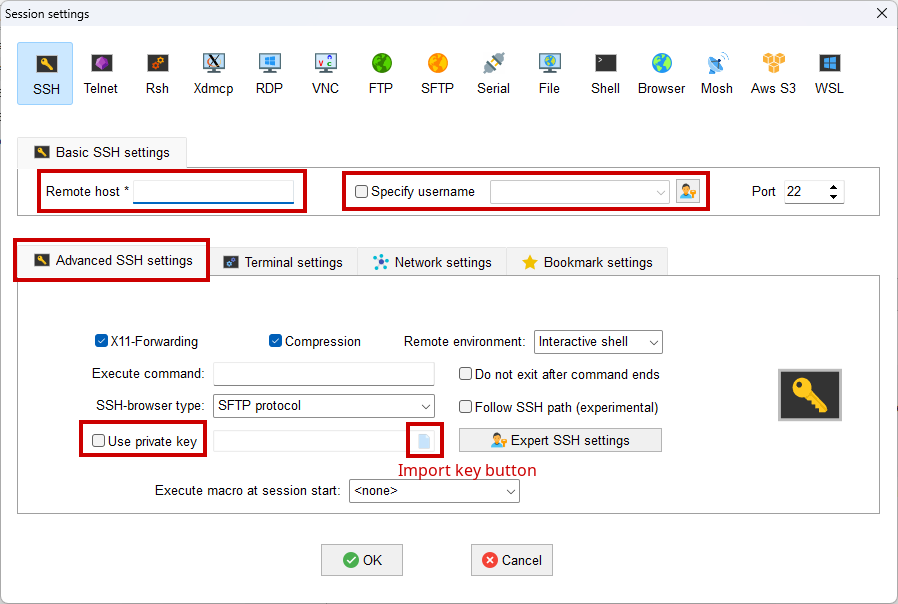Screen dimensions: 898x604
Task: Enable the Use private key checkbox
Action: point(99,441)
